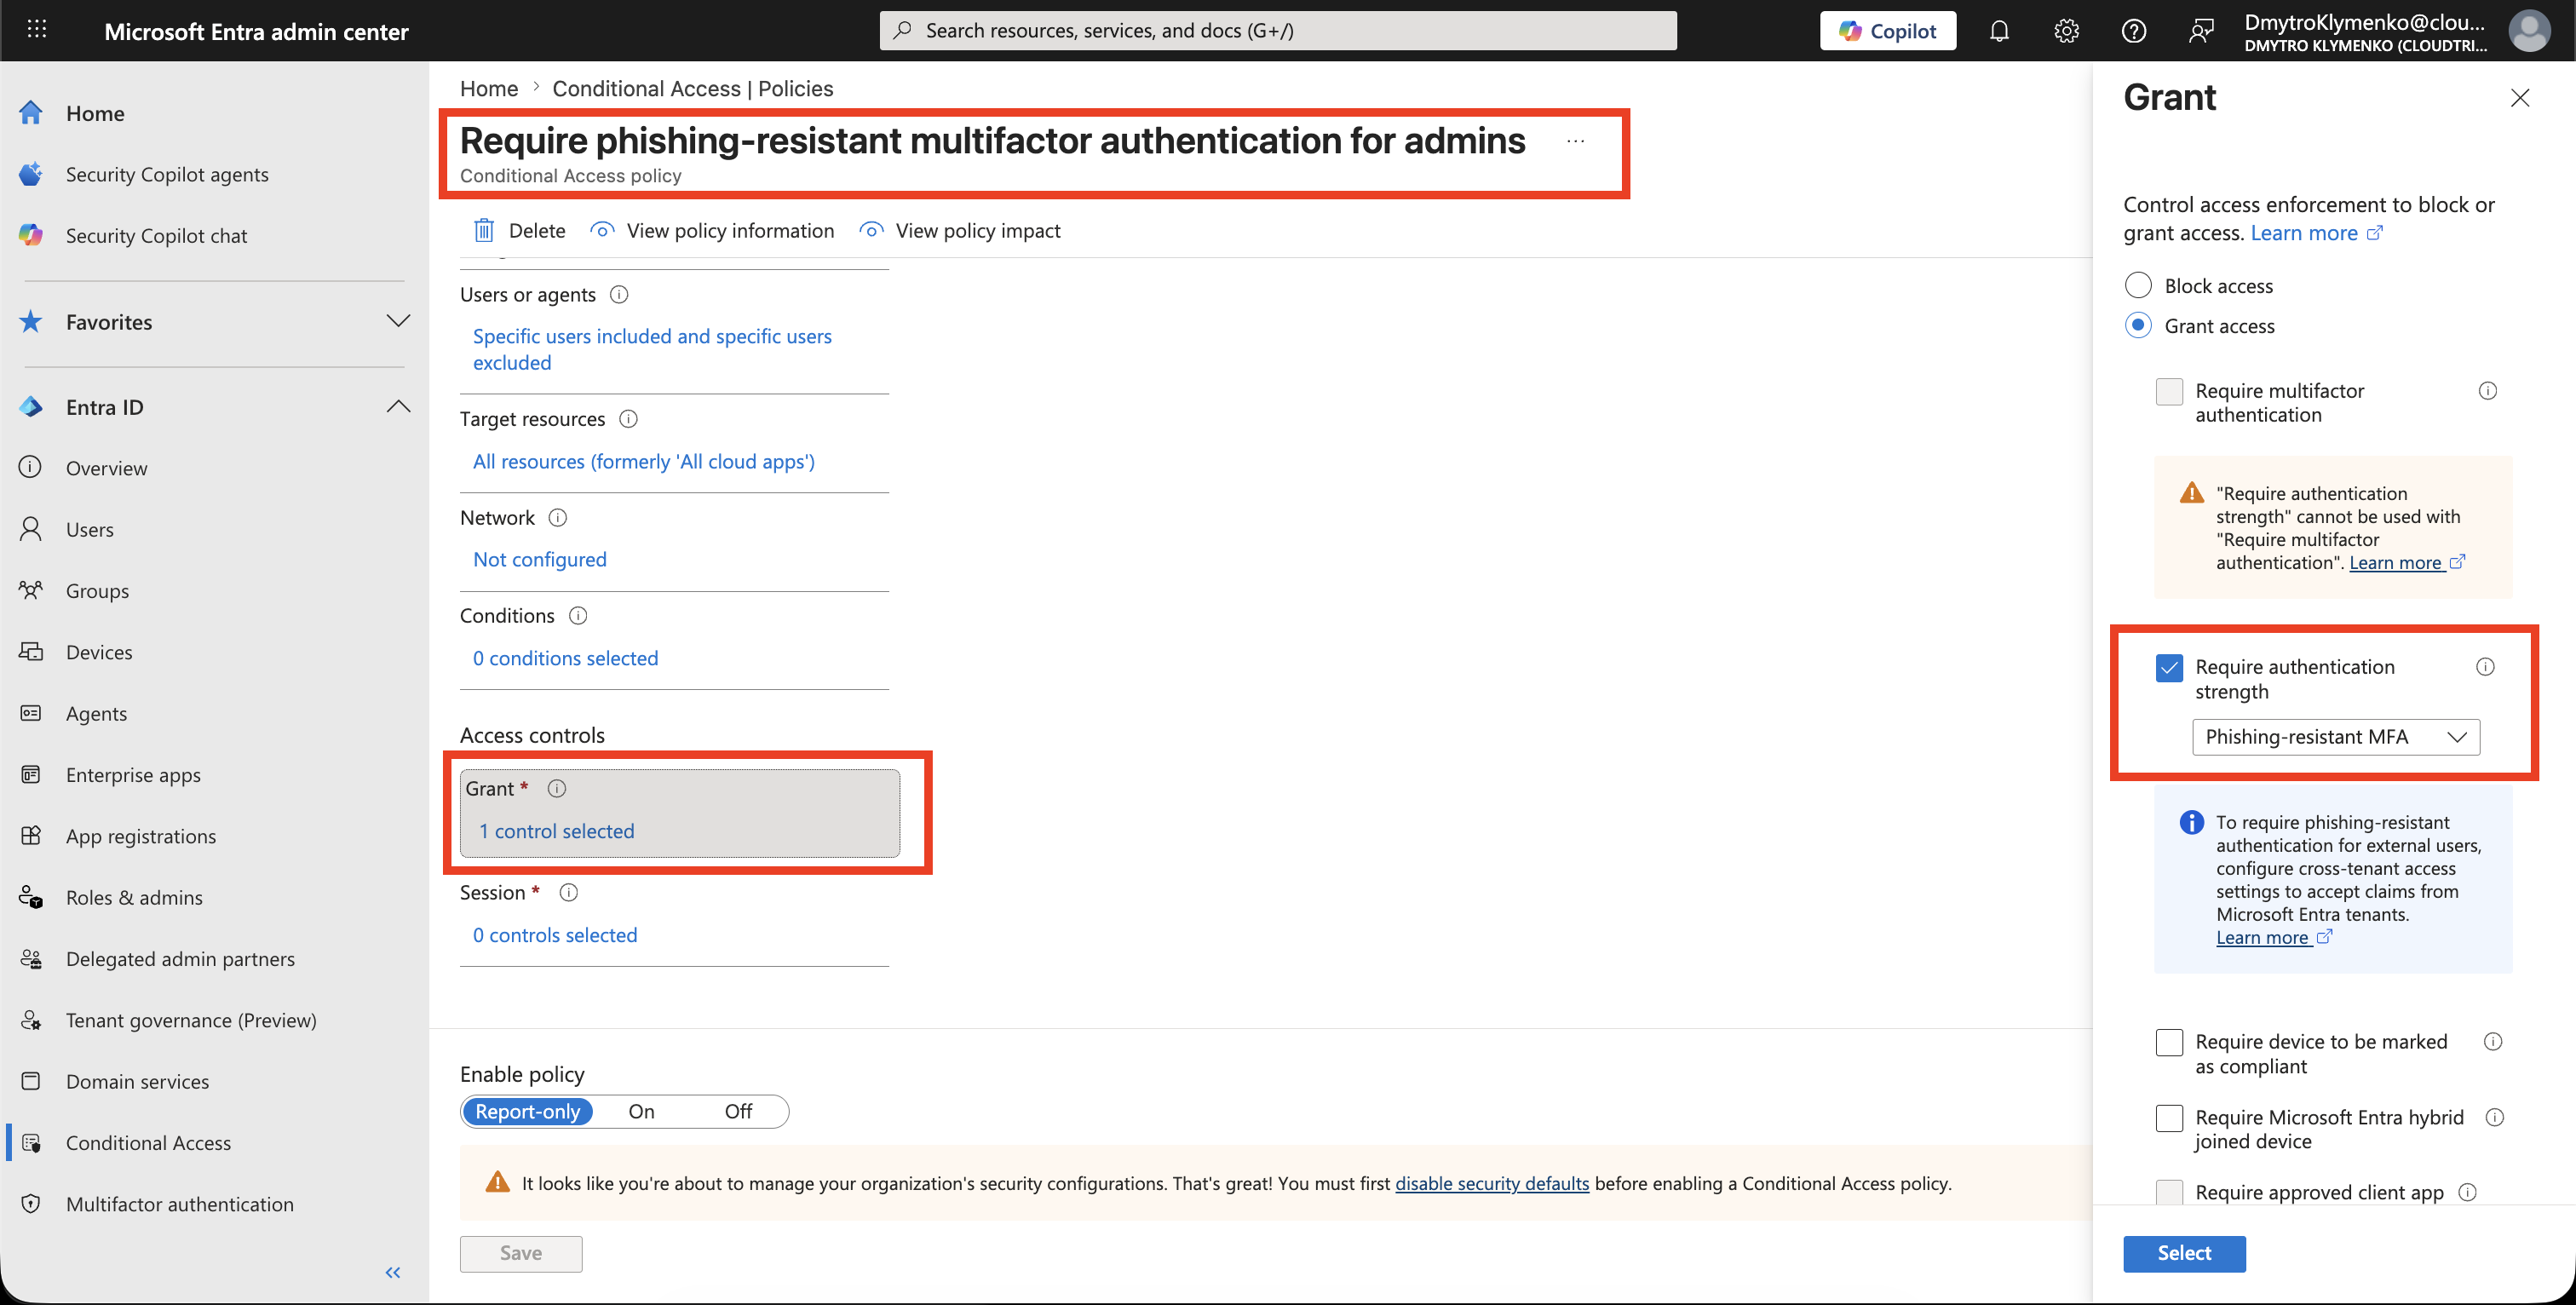Viewport: 2576px width, 1305px height.
Task: Open the app launcher grid icon
Action: pos(37,30)
